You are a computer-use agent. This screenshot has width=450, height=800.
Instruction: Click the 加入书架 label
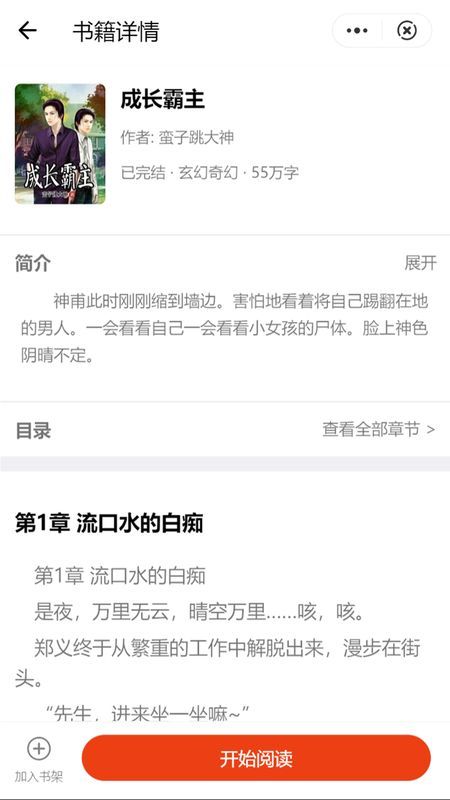[x=39, y=777]
